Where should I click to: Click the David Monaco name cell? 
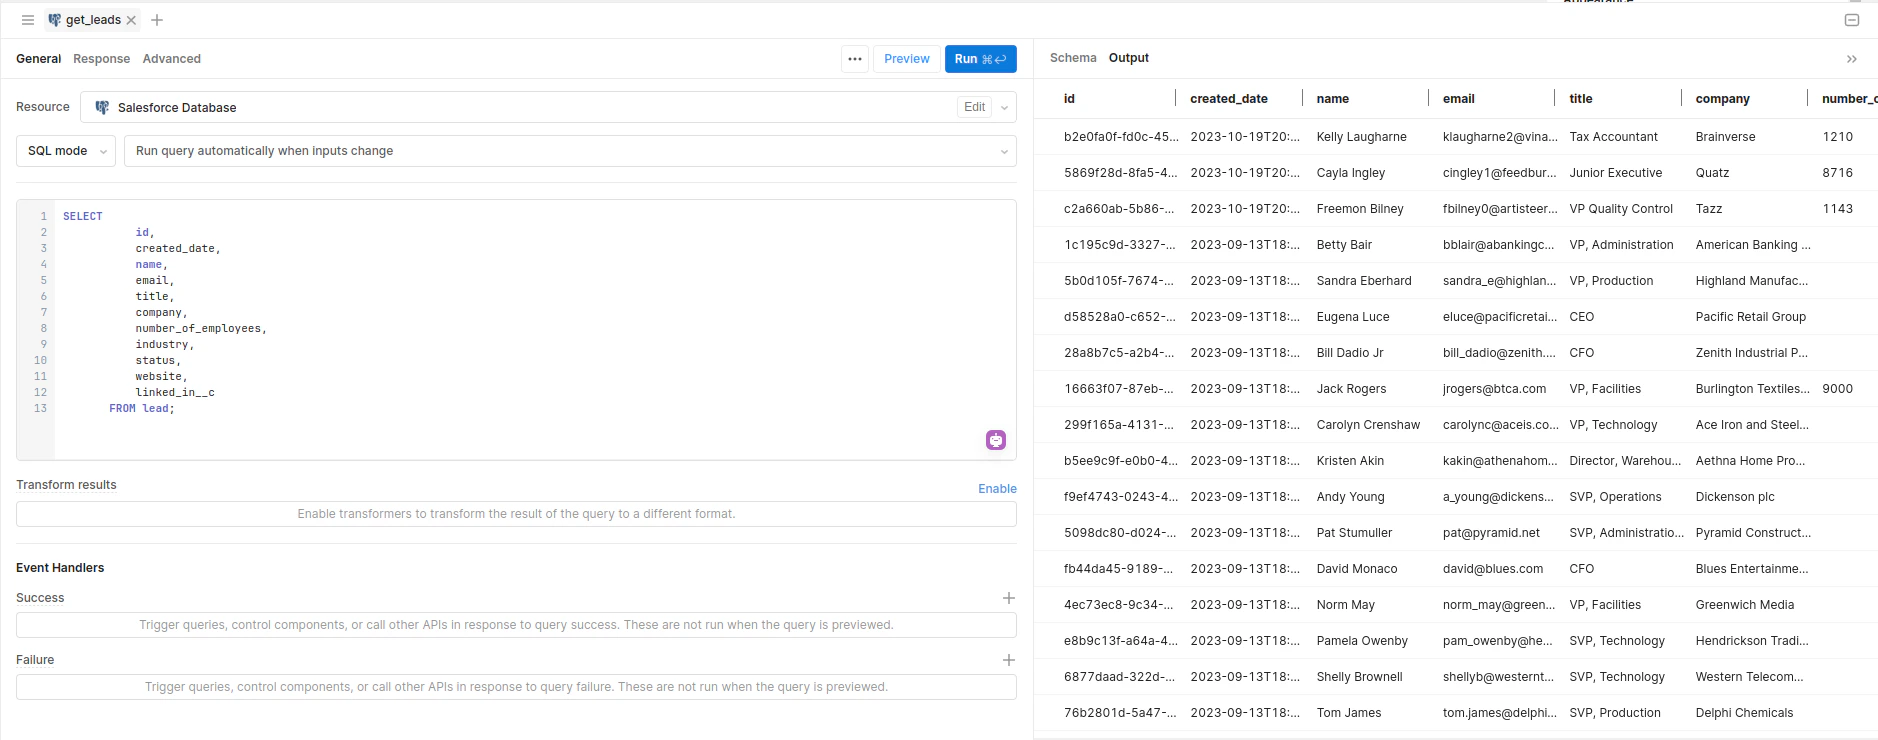click(x=1357, y=569)
